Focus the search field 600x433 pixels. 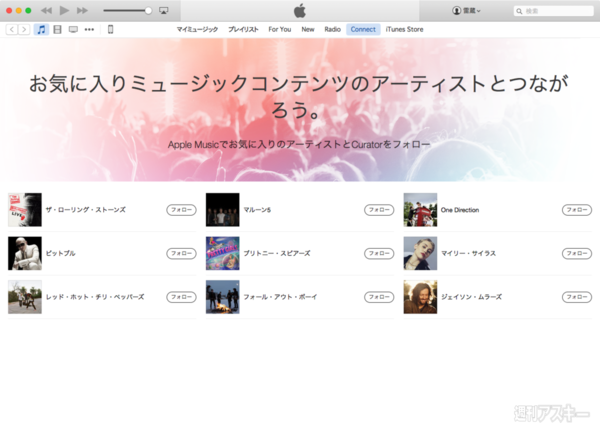[553, 11]
